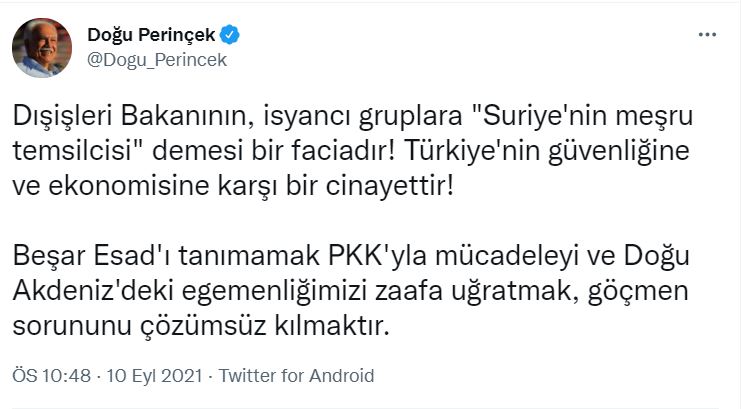742x409 pixels.
Task: Open Doğu Perinçek's profile picture
Action: (40, 47)
